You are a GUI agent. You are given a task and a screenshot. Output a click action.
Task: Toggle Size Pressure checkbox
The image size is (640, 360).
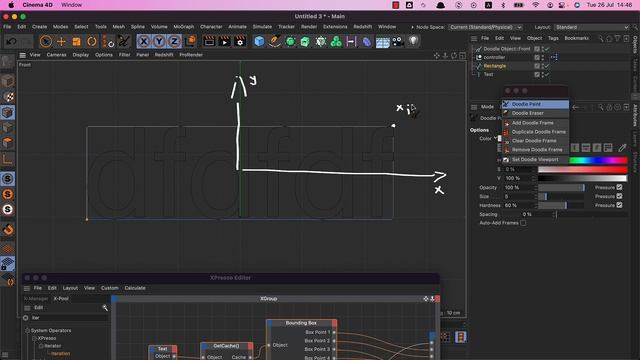pyautogui.click(x=619, y=196)
